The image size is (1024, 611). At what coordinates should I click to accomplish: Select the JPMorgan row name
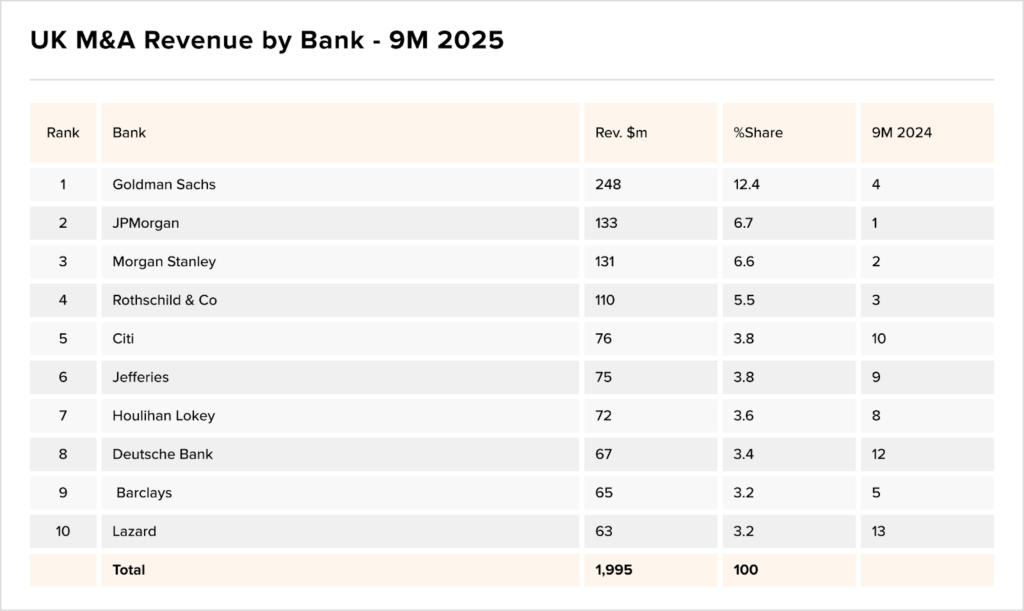coord(146,223)
